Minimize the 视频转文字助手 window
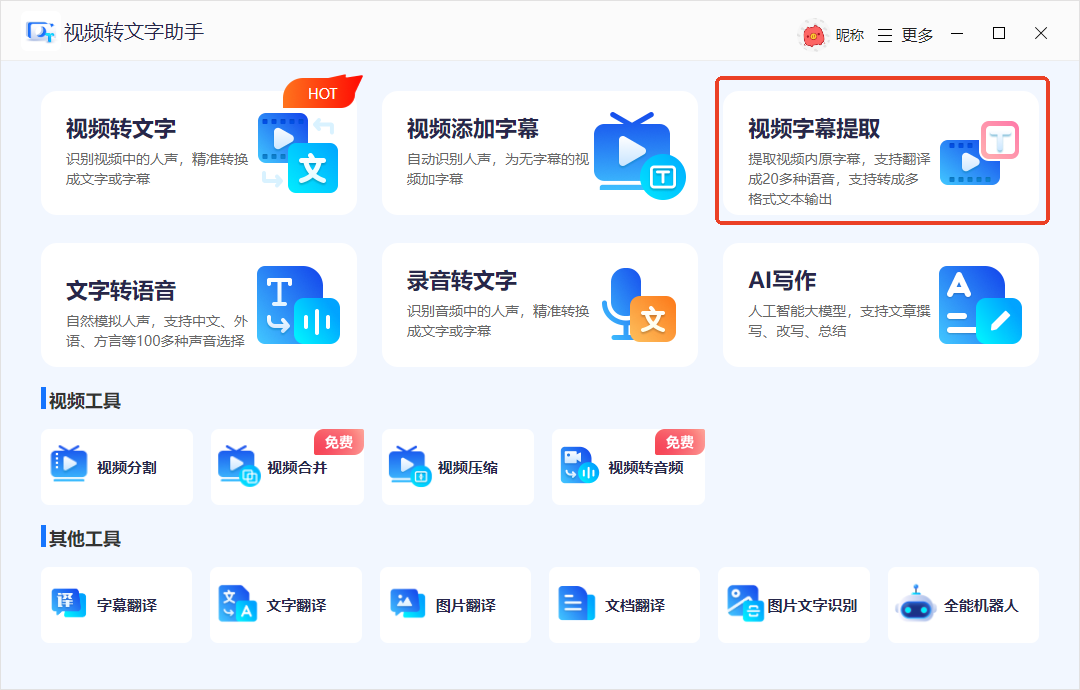This screenshot has height=690, width=1080. pos(957,34)
